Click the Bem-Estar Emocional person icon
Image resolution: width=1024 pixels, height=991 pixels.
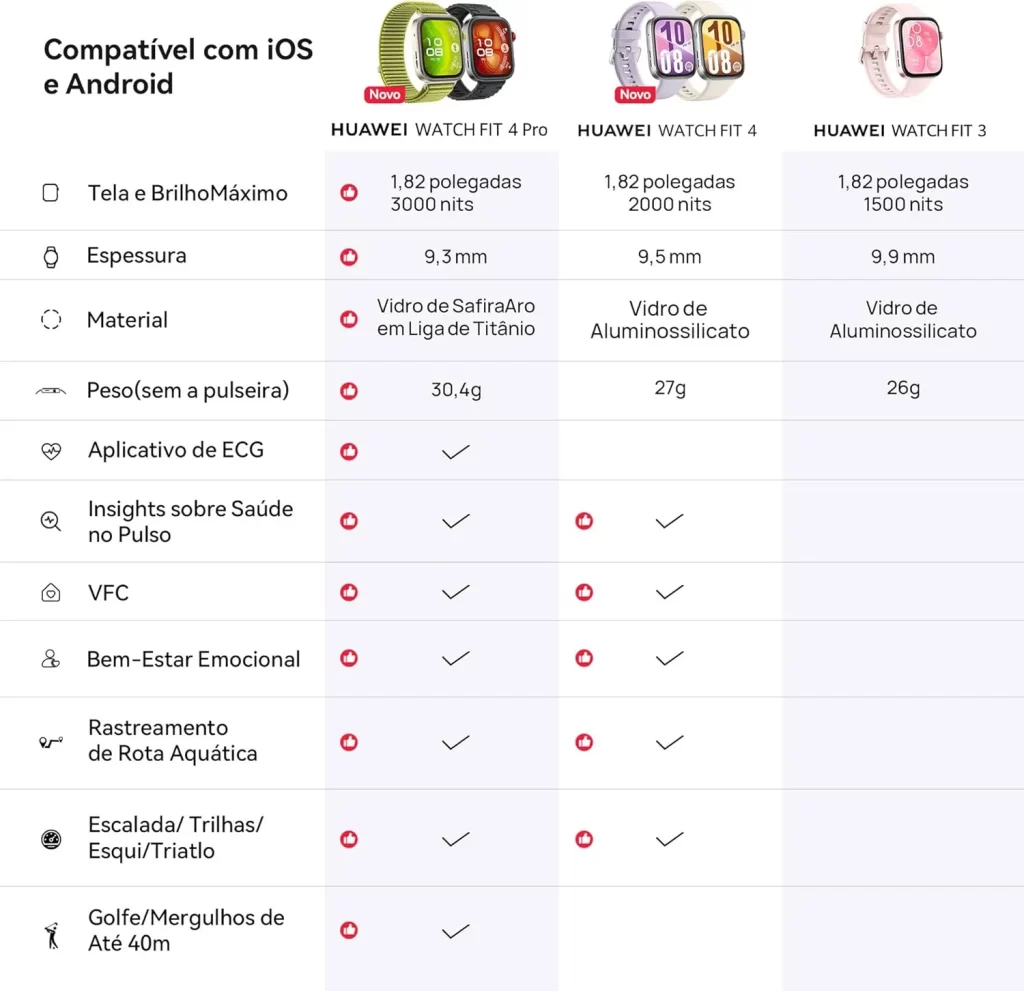[51, 659]
